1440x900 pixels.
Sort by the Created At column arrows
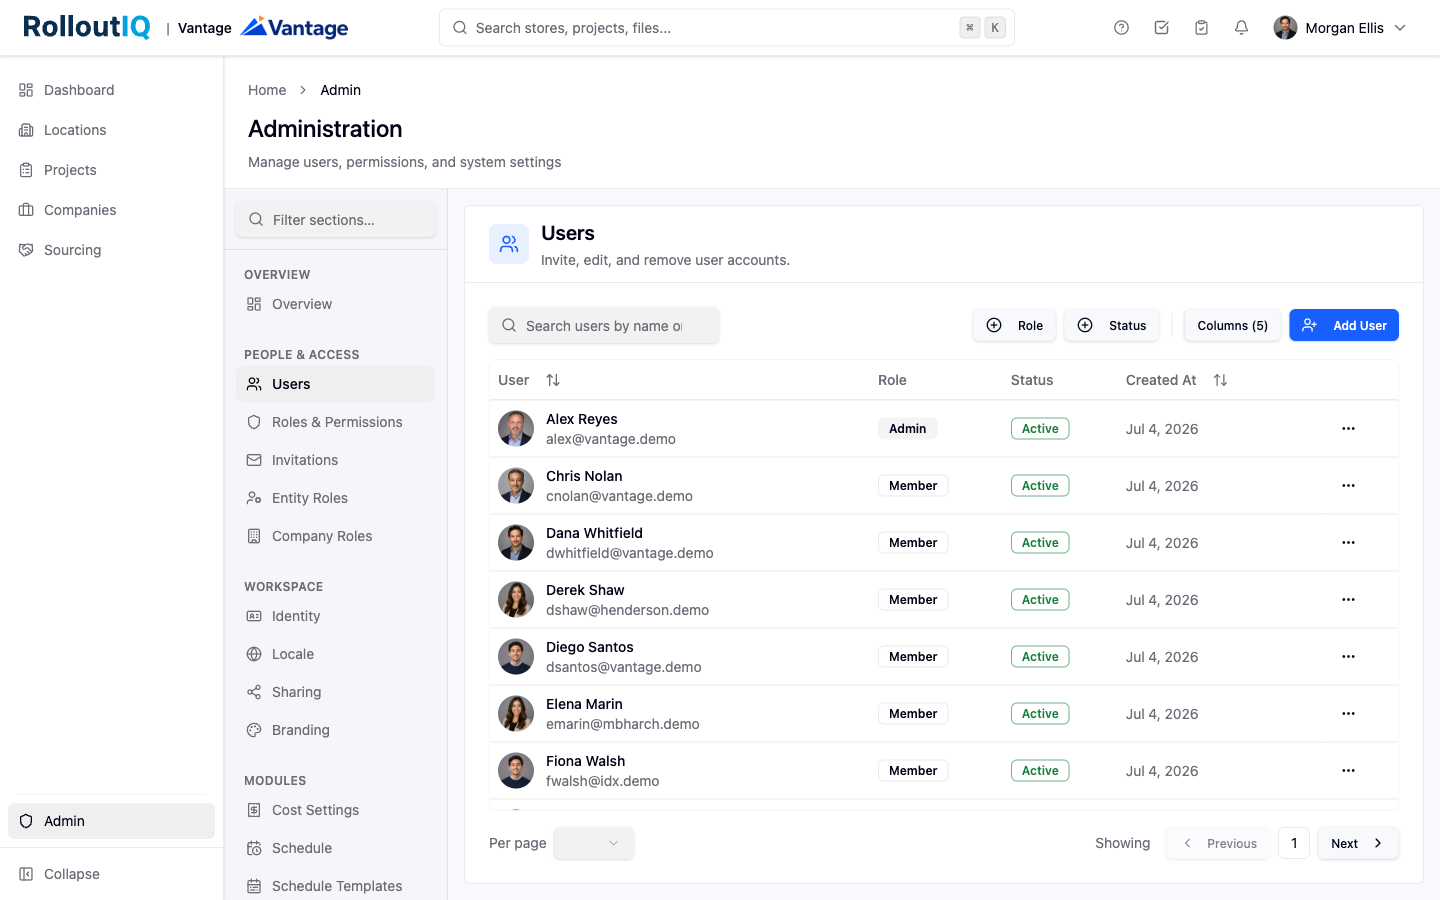pos(1220,380)
